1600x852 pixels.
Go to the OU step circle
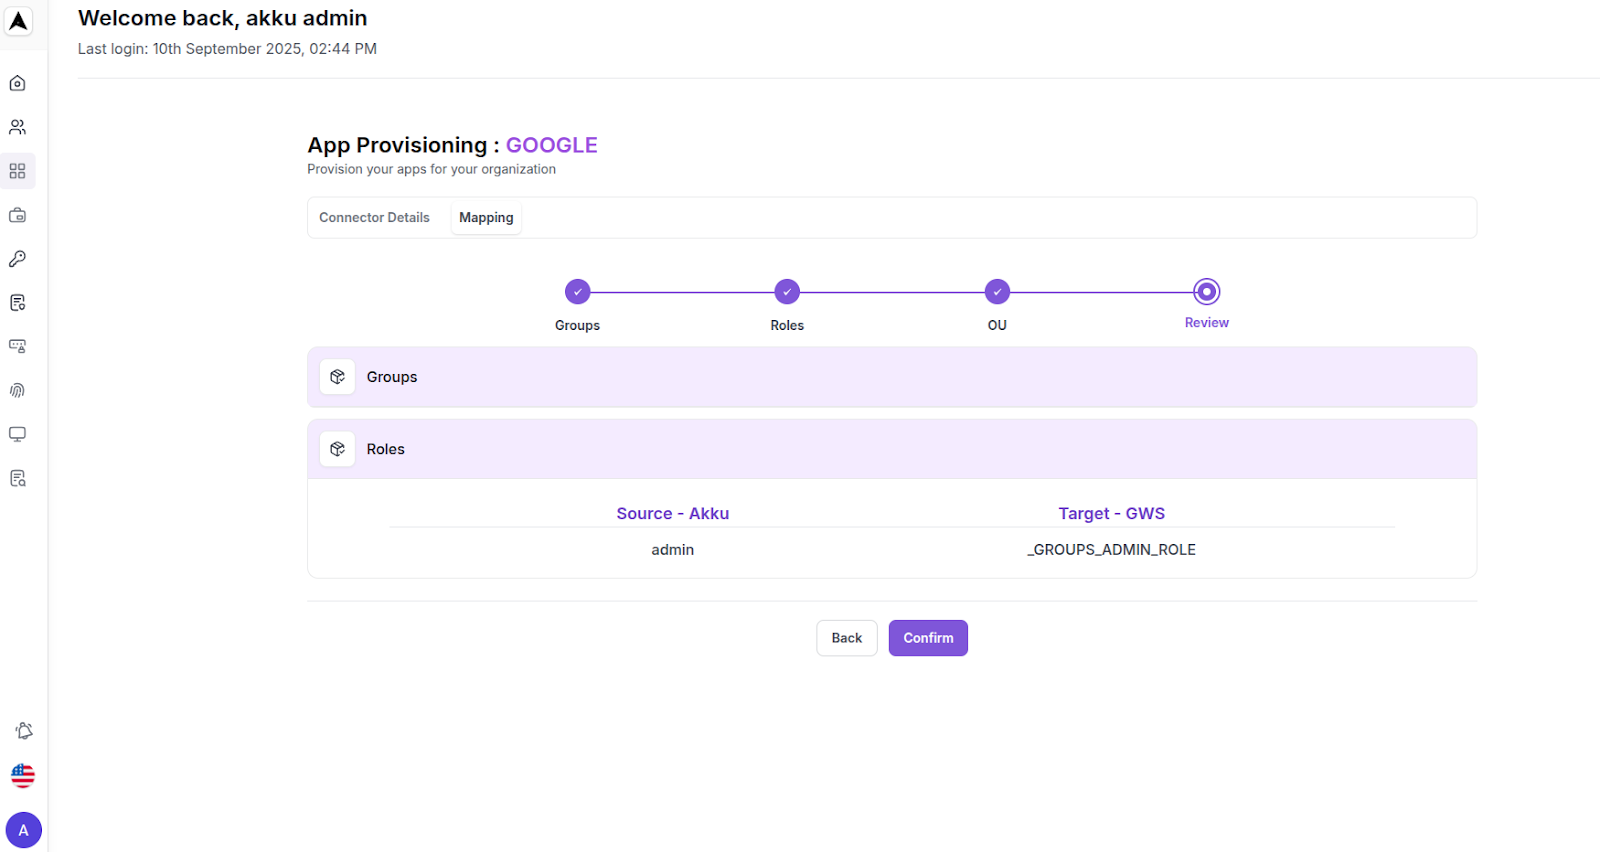pos(997,292)
